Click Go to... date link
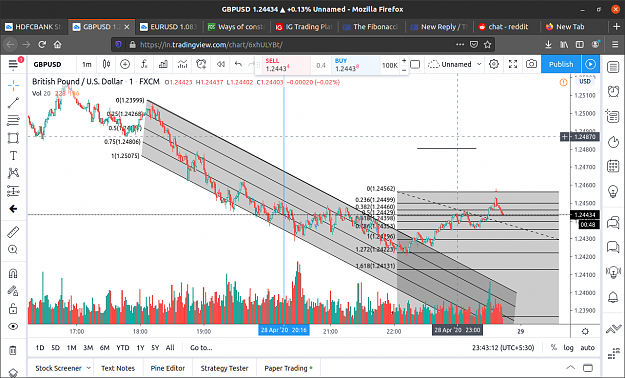 click(201, 348)
